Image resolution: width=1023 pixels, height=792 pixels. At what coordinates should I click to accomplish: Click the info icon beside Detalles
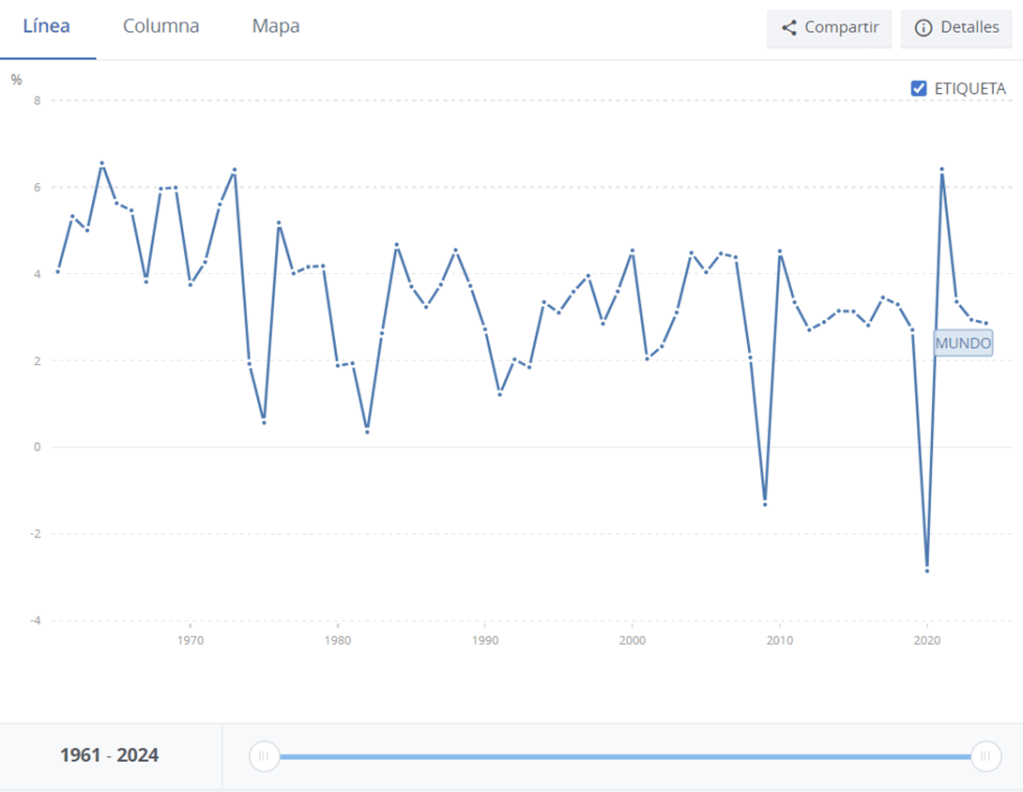coord(923,28)
